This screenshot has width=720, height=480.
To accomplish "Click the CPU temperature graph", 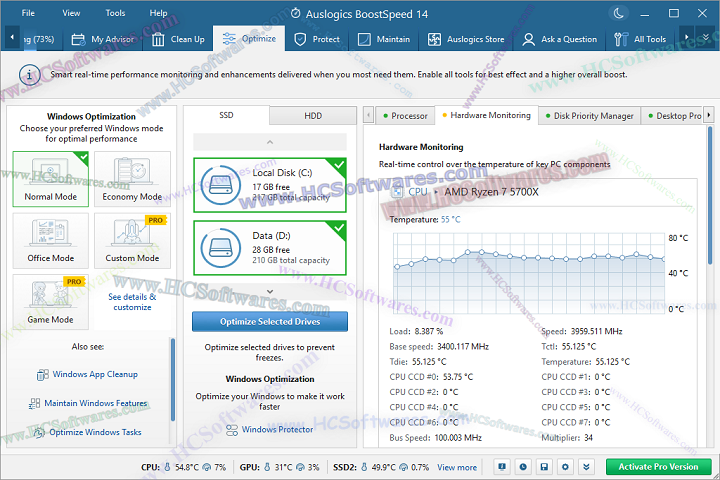I will (529, 273).
